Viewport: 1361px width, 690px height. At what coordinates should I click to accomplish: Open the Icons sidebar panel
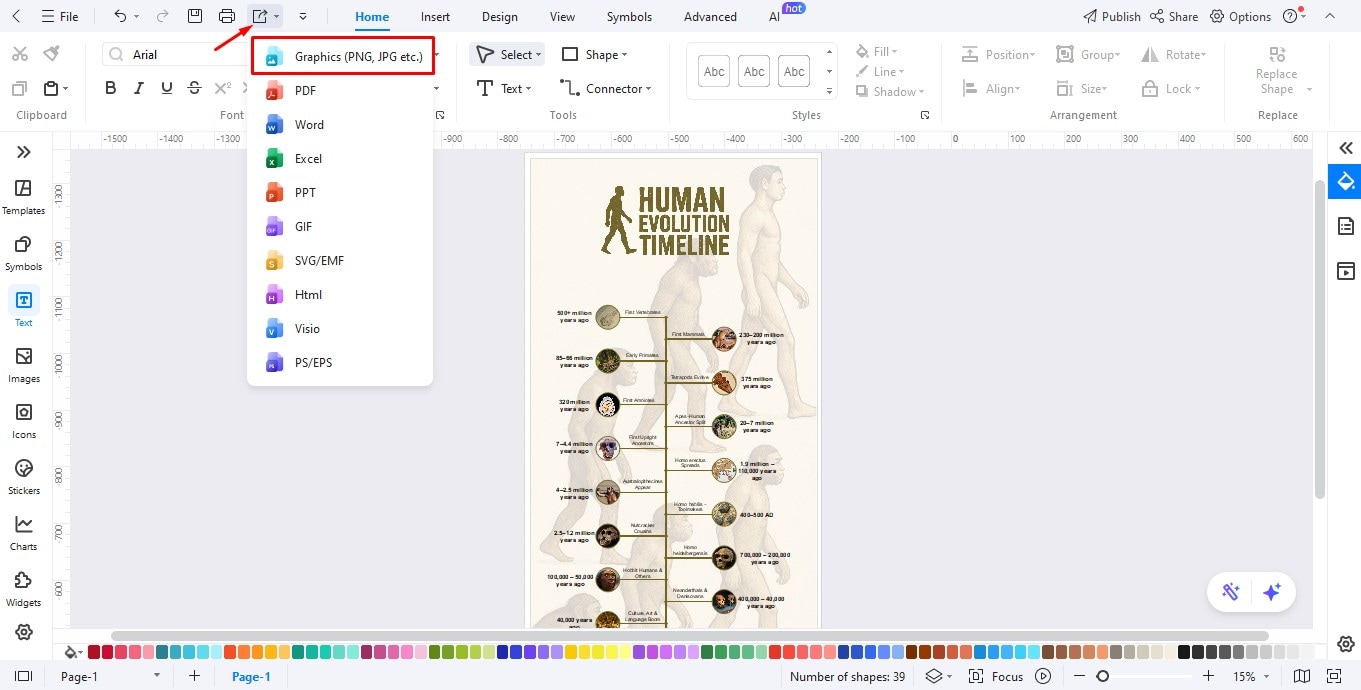click(x=24, y=421)
